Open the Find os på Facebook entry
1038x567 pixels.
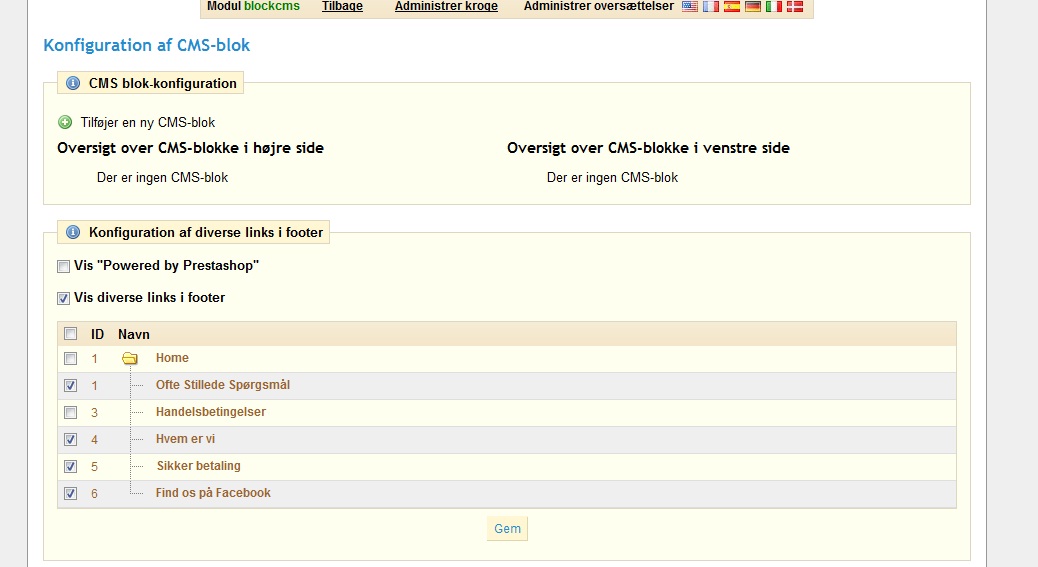pyautogui.click(x=213, y=493)
